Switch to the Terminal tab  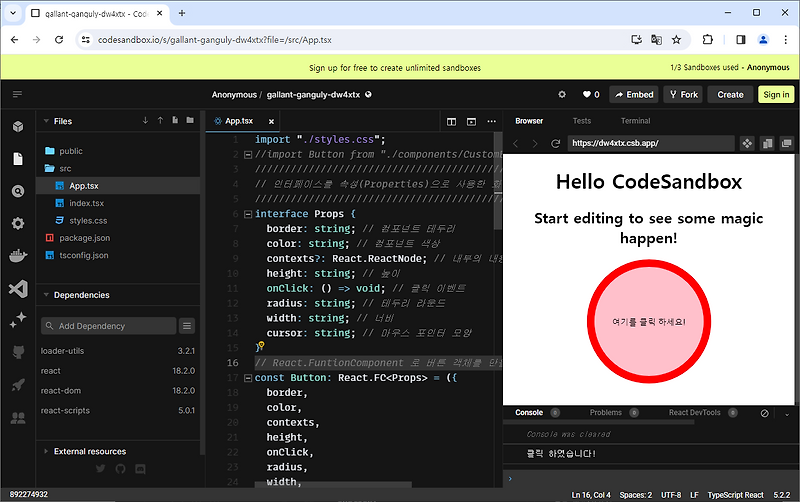(635, 121)
